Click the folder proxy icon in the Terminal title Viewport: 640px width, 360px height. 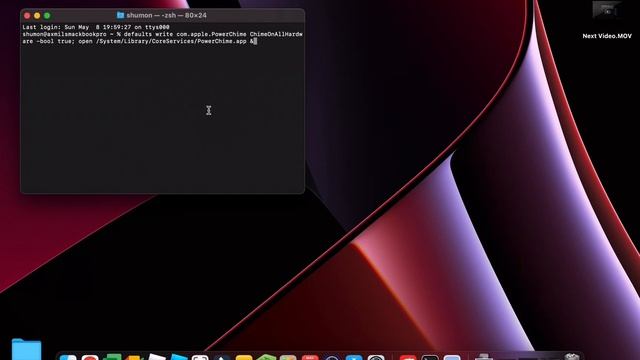[x=120, y=15]
